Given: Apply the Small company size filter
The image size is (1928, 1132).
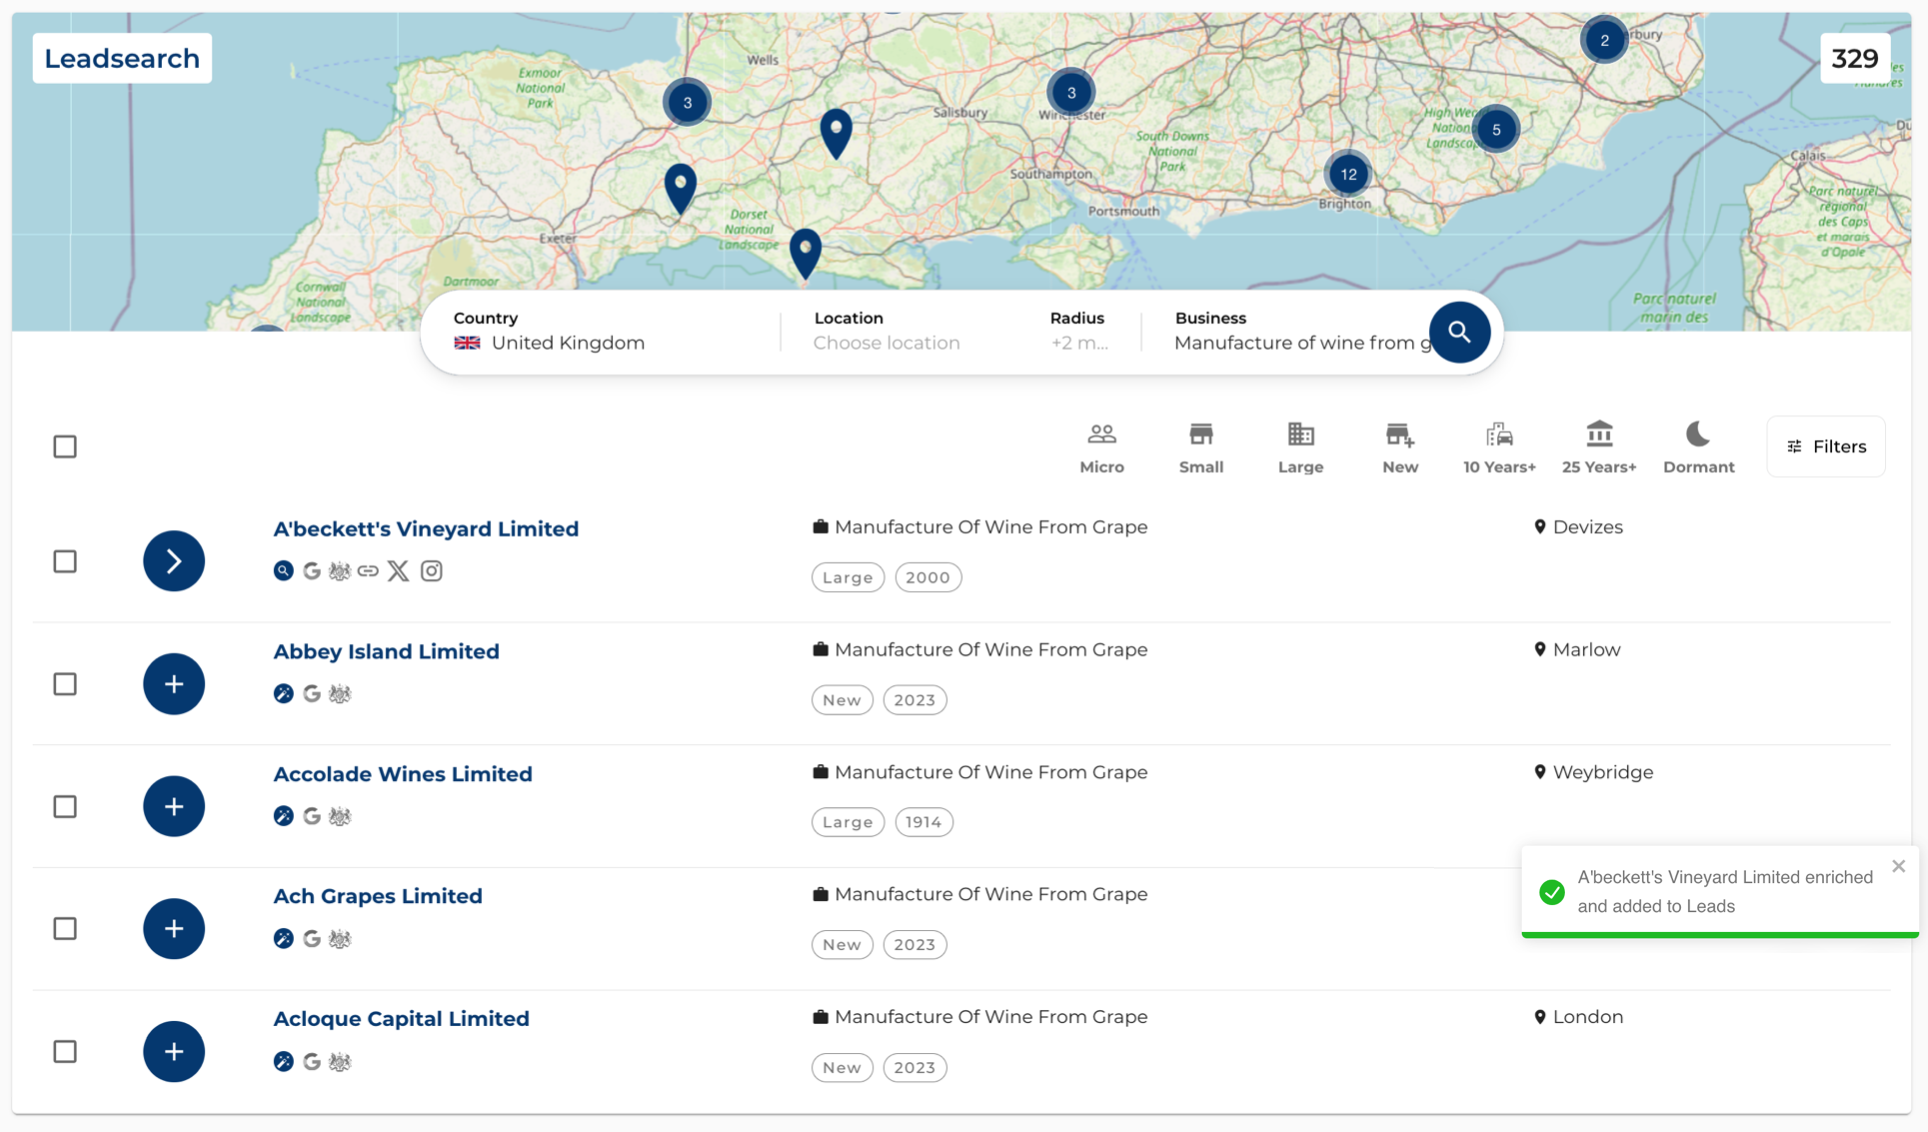Looking at the screenshot, I should 1200,446.
